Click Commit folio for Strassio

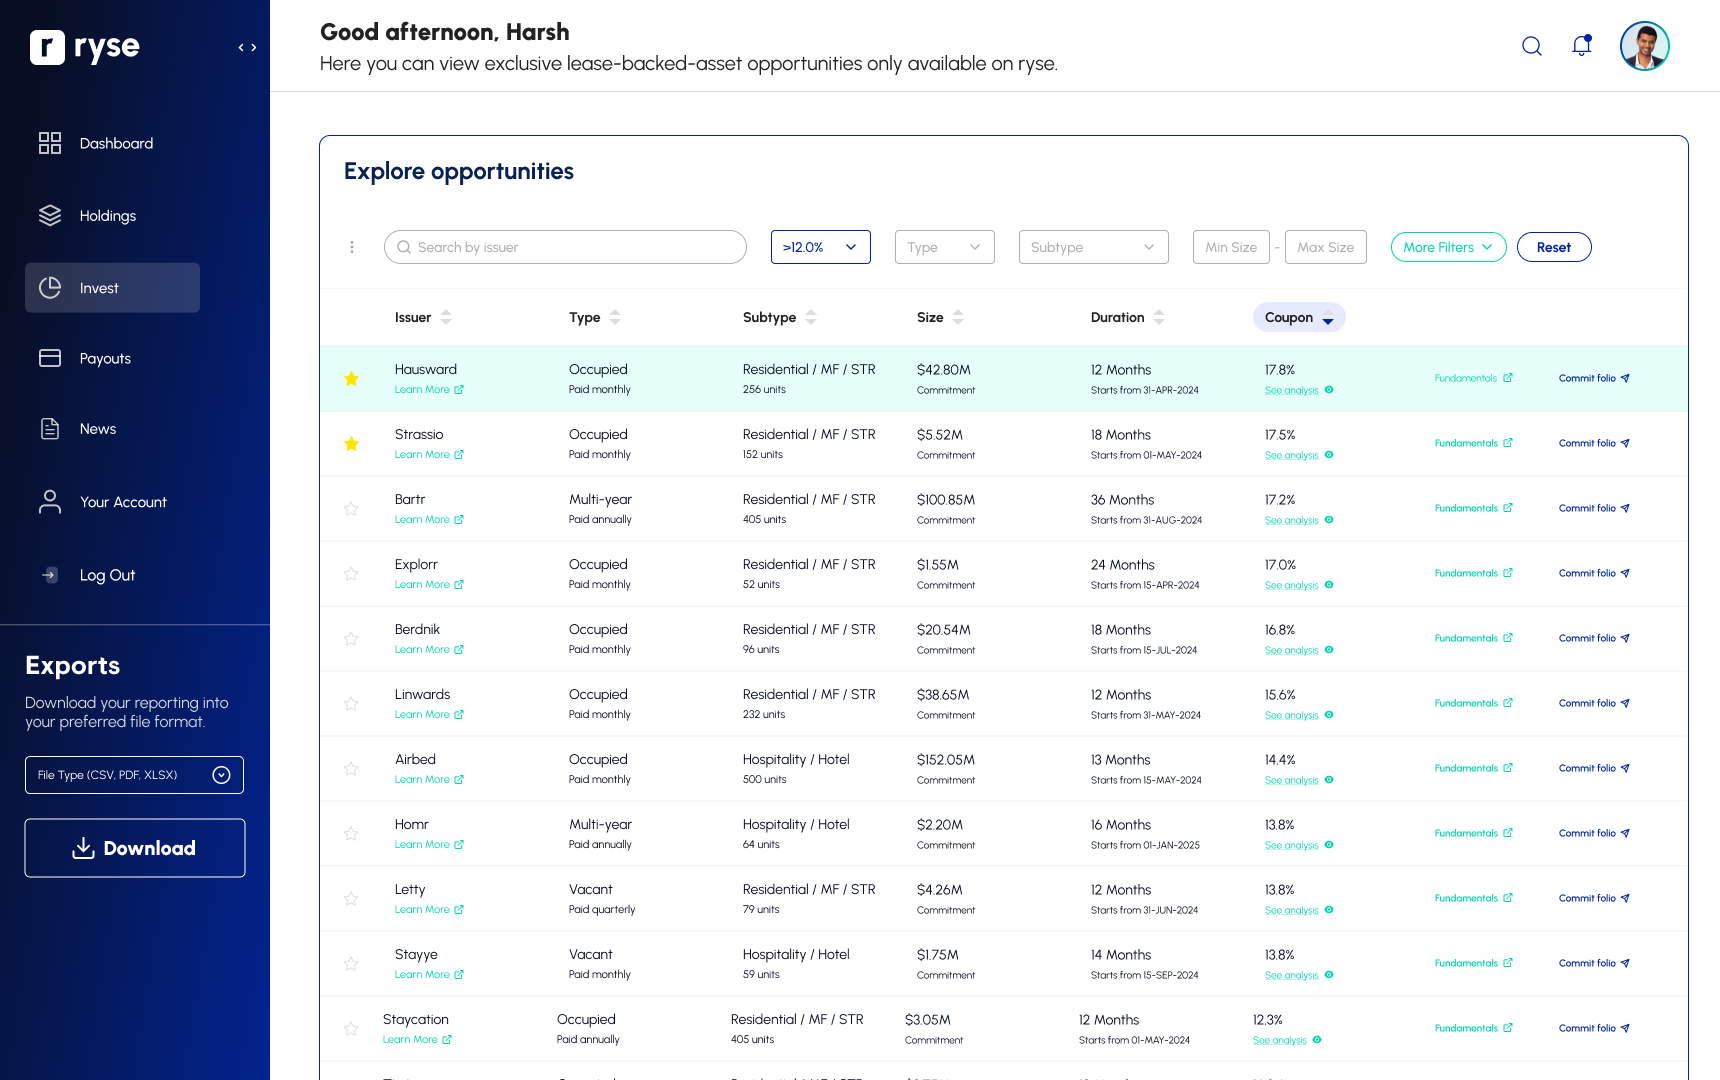click(x=1593, y=443)
